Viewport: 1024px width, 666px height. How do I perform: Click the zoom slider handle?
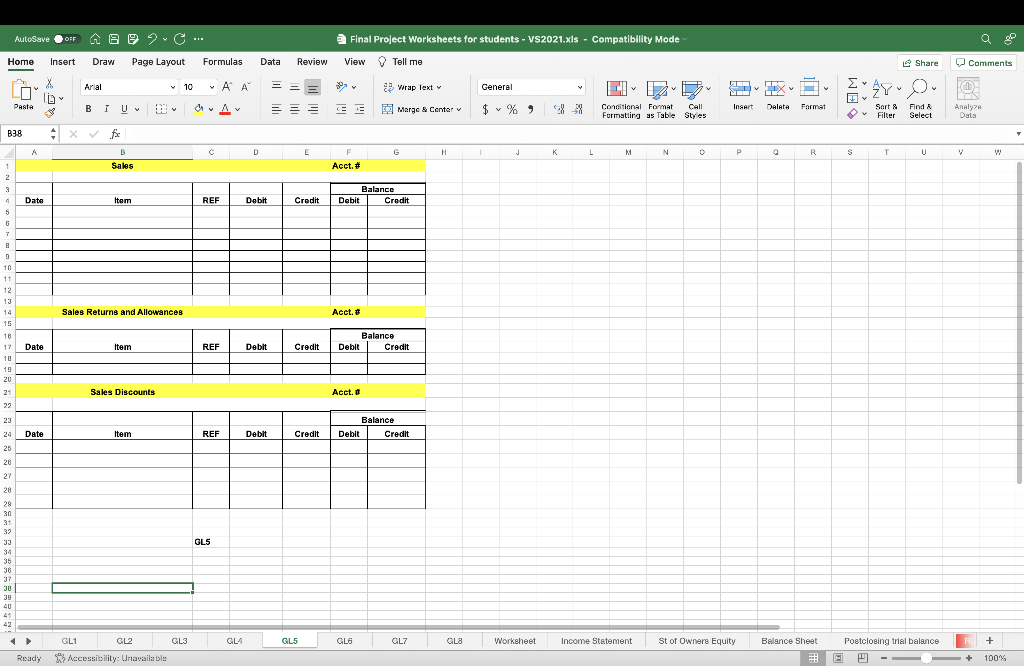(x=926, y=658)
